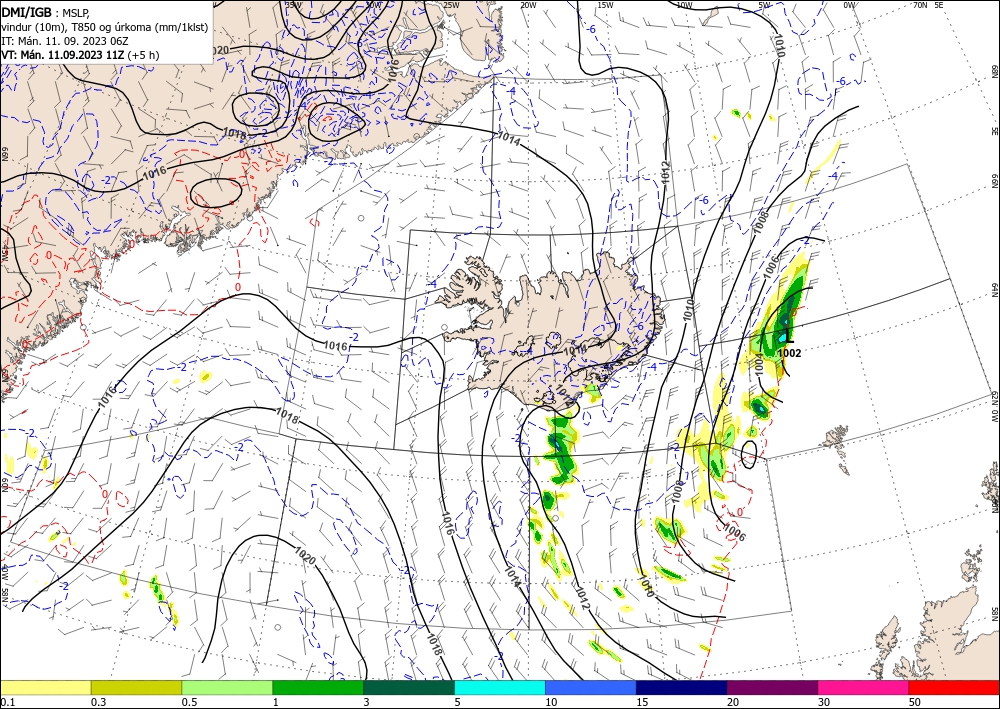
Task: Select the olive 0.3–0.5 legend swatch
Action: (x=136, y=687)
